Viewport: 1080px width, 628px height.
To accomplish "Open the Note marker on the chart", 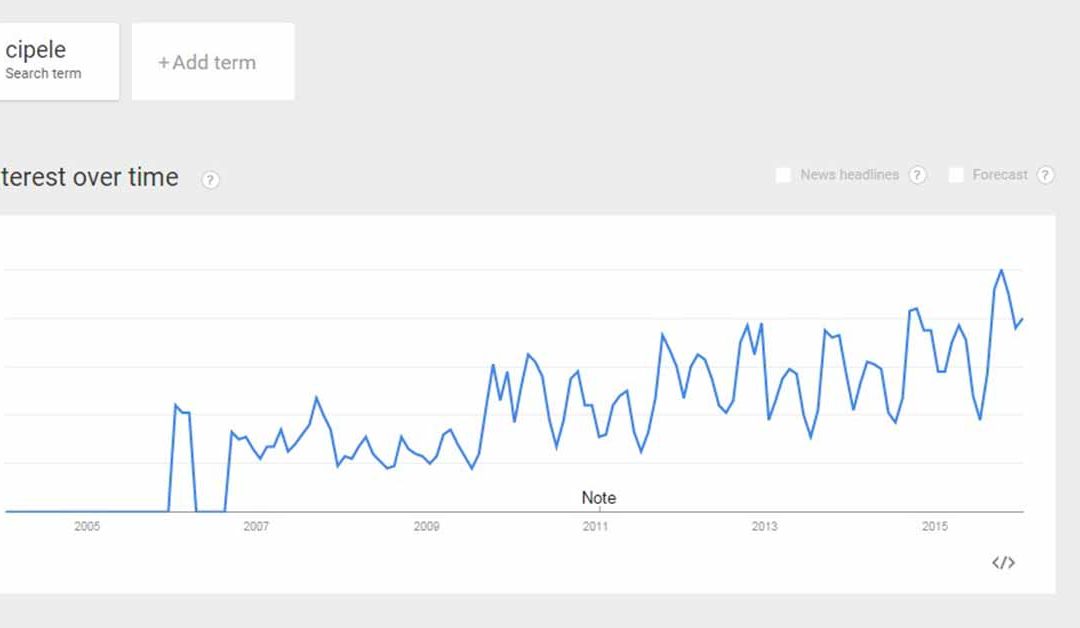I will click(598, 498).
